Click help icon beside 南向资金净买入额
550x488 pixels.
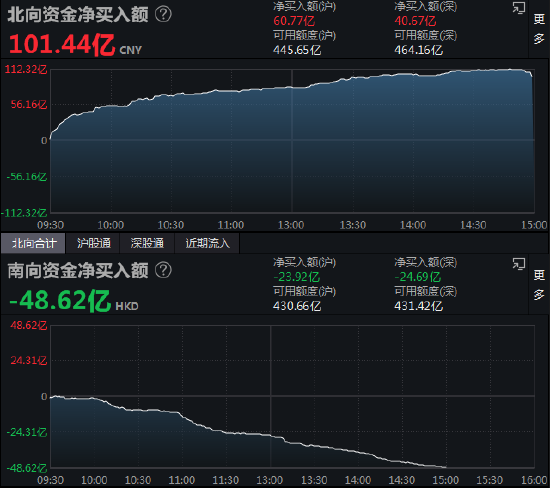pyautogui.click(x=163, y=270)
